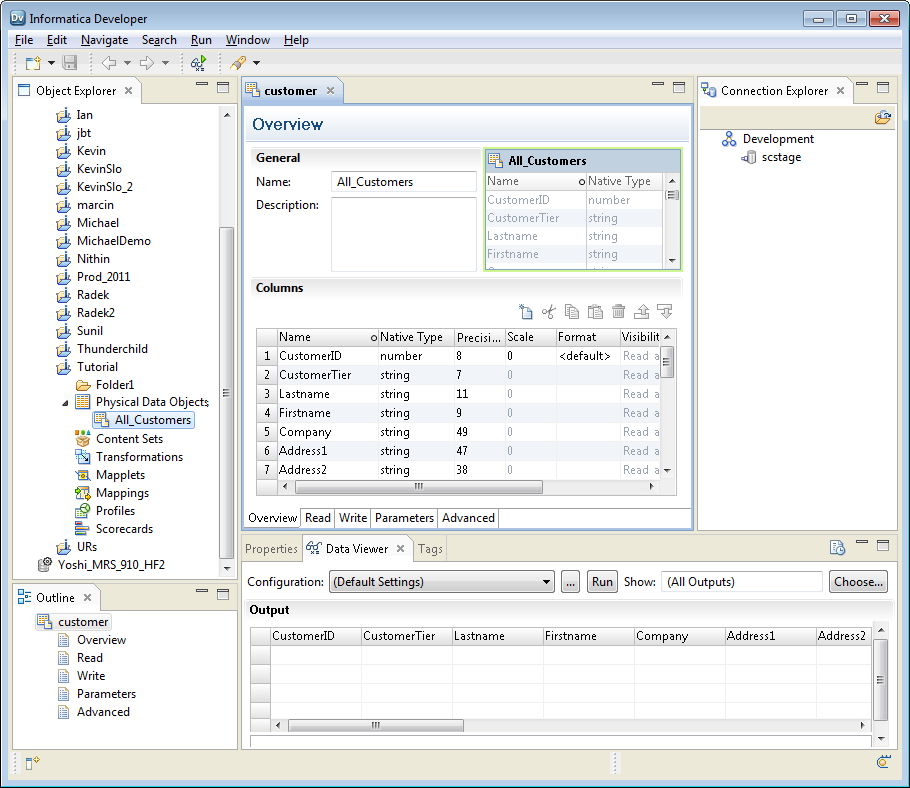Maximize the customer editor pane

click(679, 87)
